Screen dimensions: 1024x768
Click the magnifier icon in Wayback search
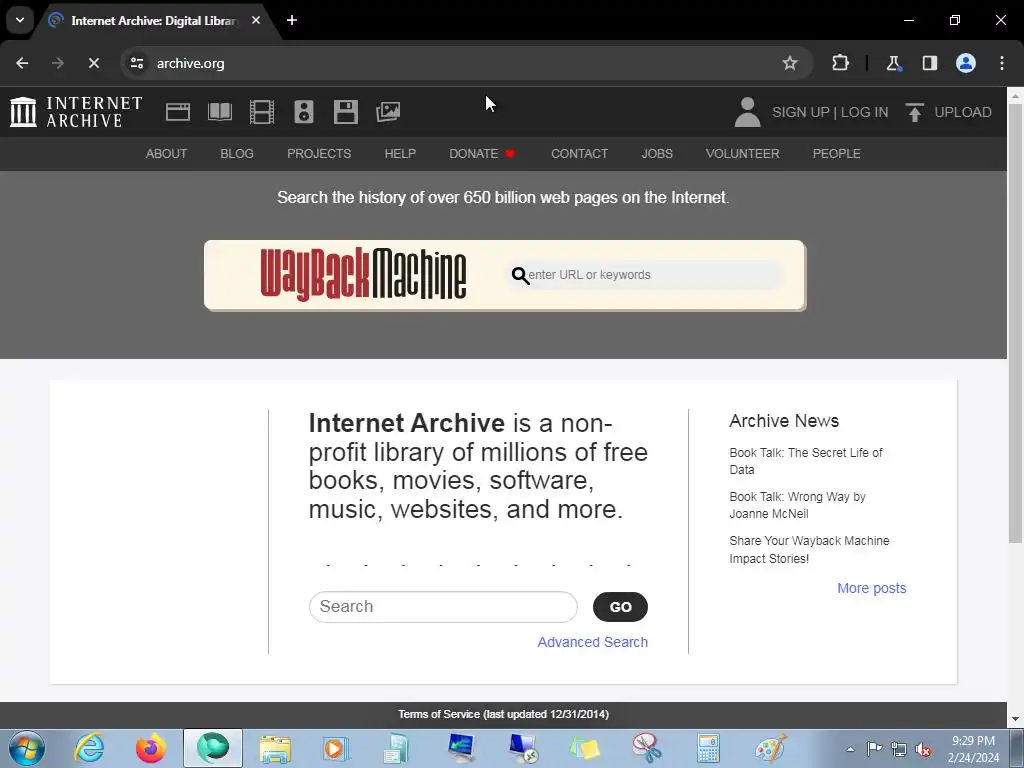520,276
